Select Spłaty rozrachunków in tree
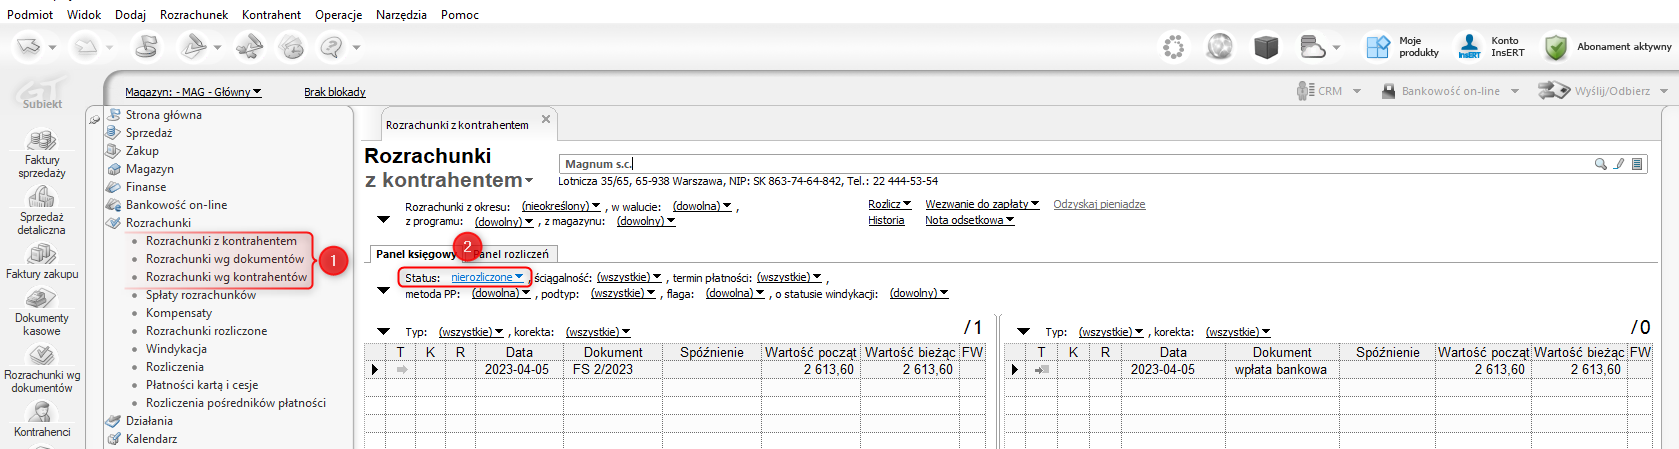This screenshot has height=449, width=1679. tap(201, 295)
